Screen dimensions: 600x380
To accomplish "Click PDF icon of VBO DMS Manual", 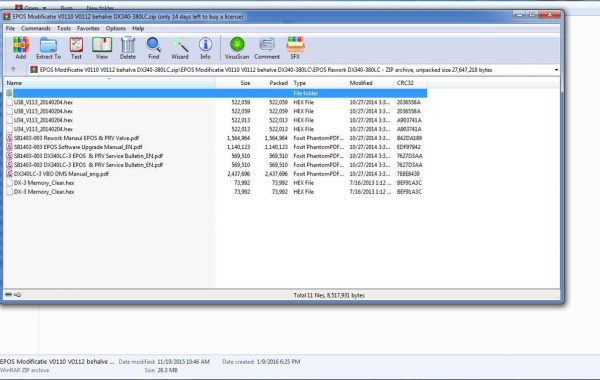I will (9, 174).
